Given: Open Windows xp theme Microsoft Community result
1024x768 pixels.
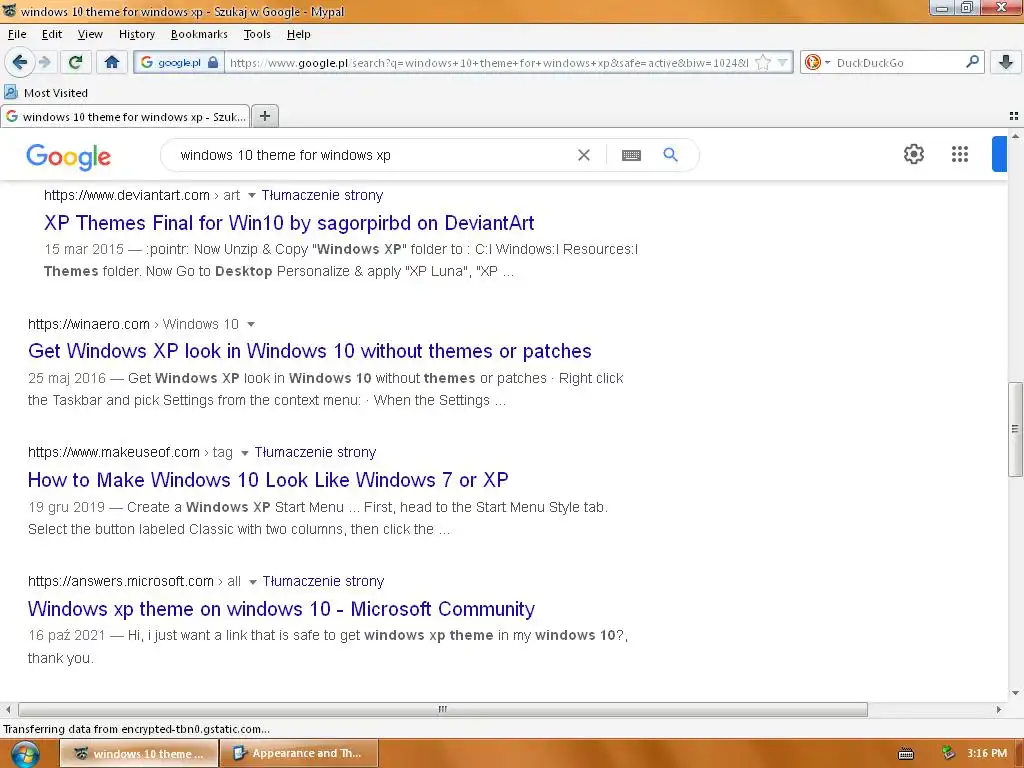Looking at the screenshot, I should [x=281, y=609].
